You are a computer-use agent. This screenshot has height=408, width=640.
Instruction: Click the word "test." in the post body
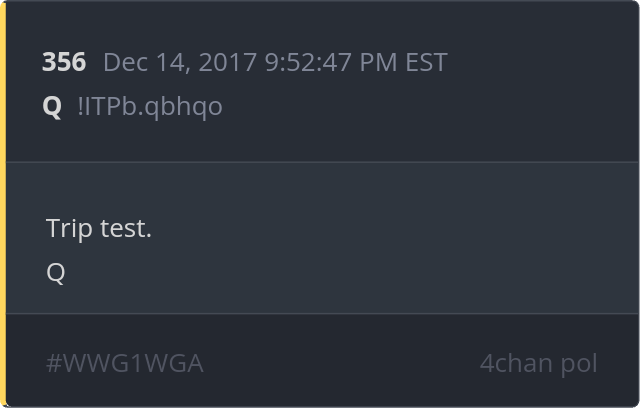click(126, 228)
